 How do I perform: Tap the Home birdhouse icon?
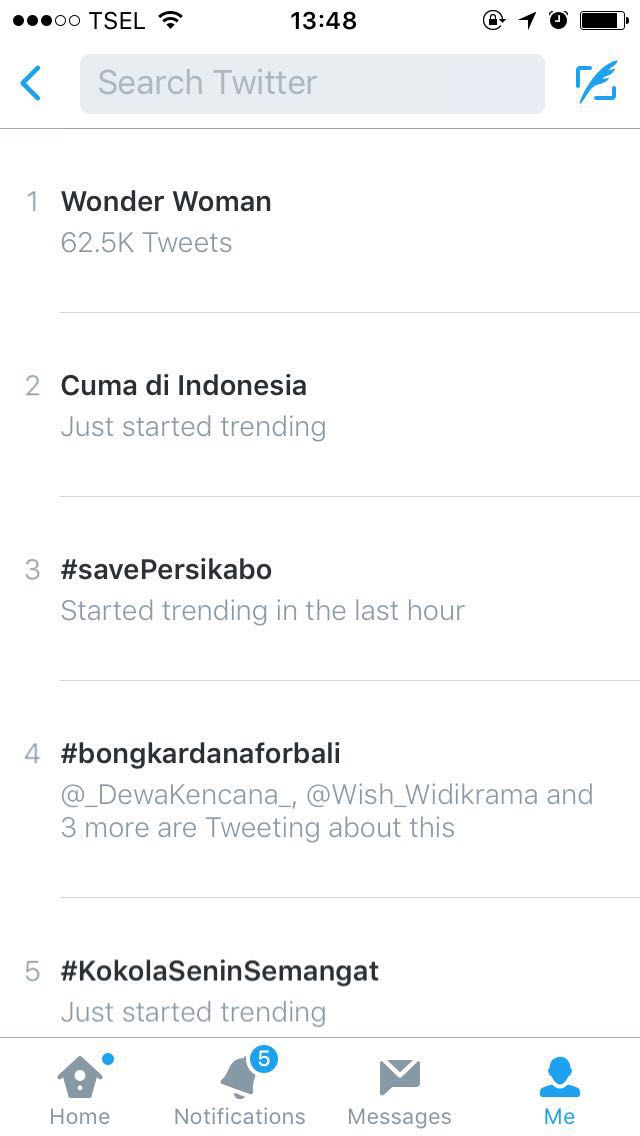(x=78, y=1078)
